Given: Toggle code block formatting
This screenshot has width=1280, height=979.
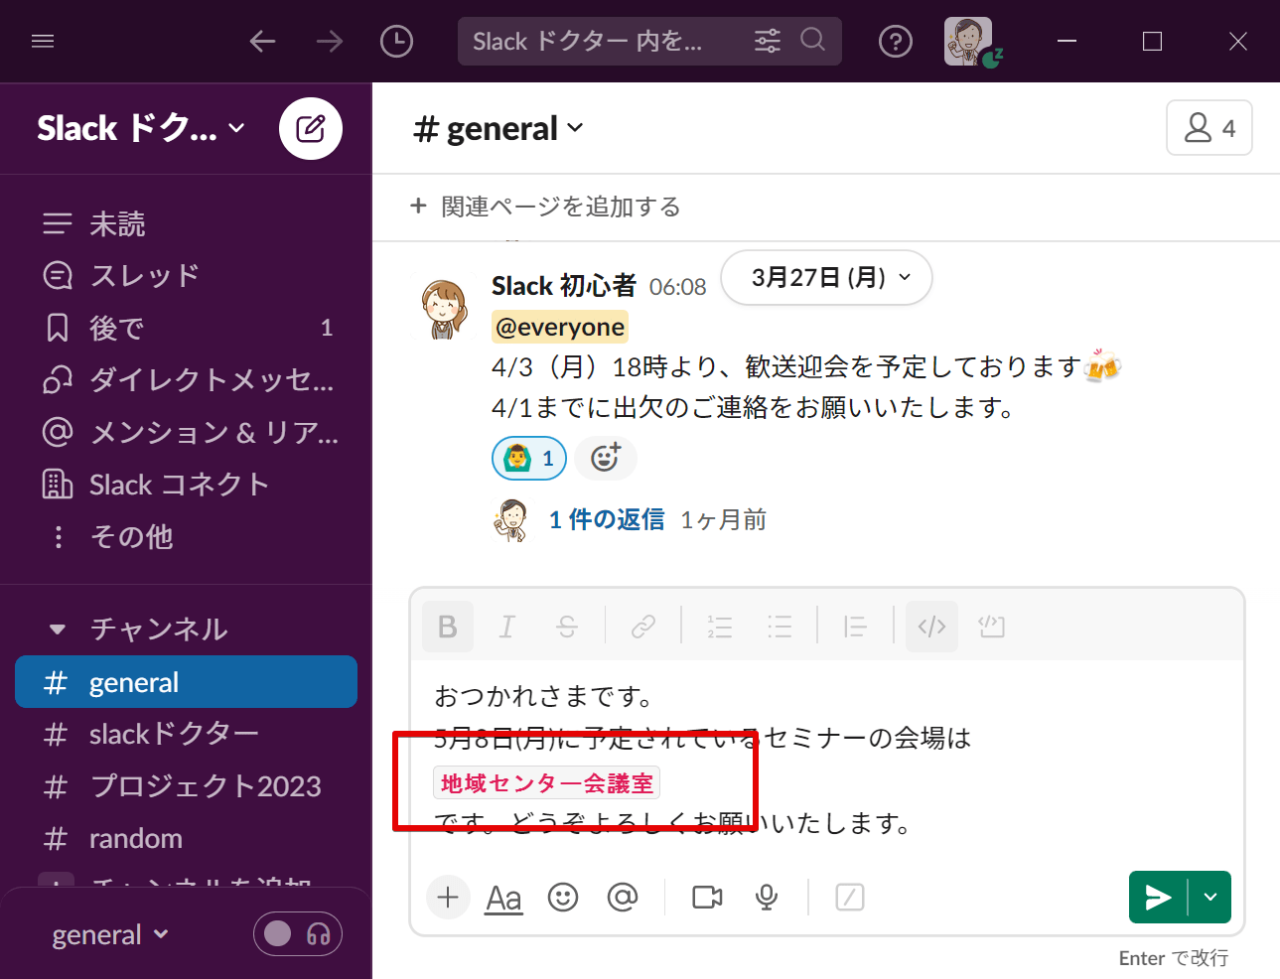Looking at the screenshot, I should pos(991,627).
